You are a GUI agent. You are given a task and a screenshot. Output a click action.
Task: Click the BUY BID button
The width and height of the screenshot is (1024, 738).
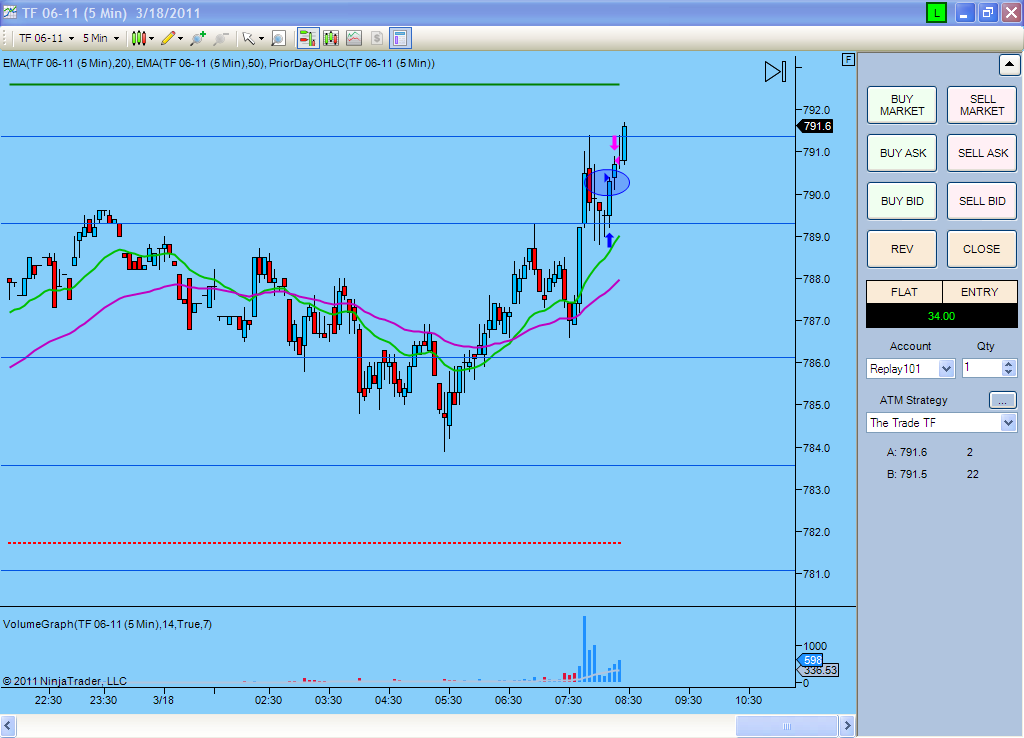coord(902,201)
